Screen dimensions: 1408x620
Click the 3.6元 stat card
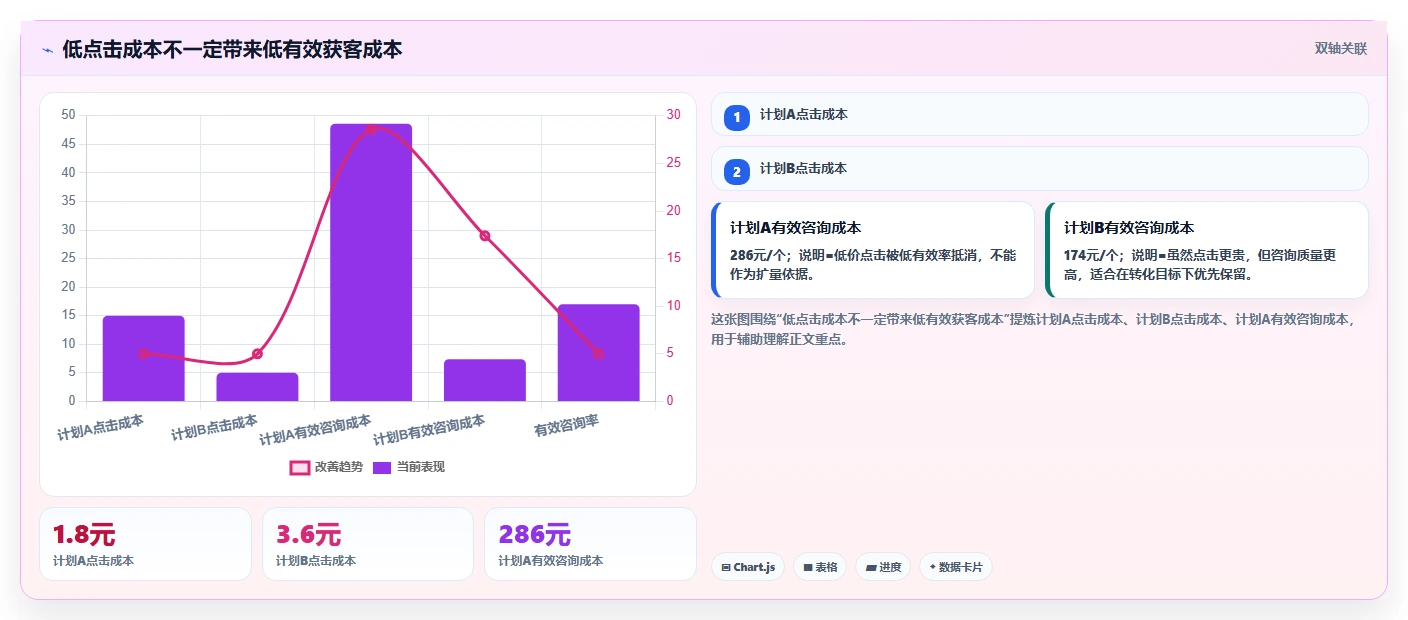(368, 544)
